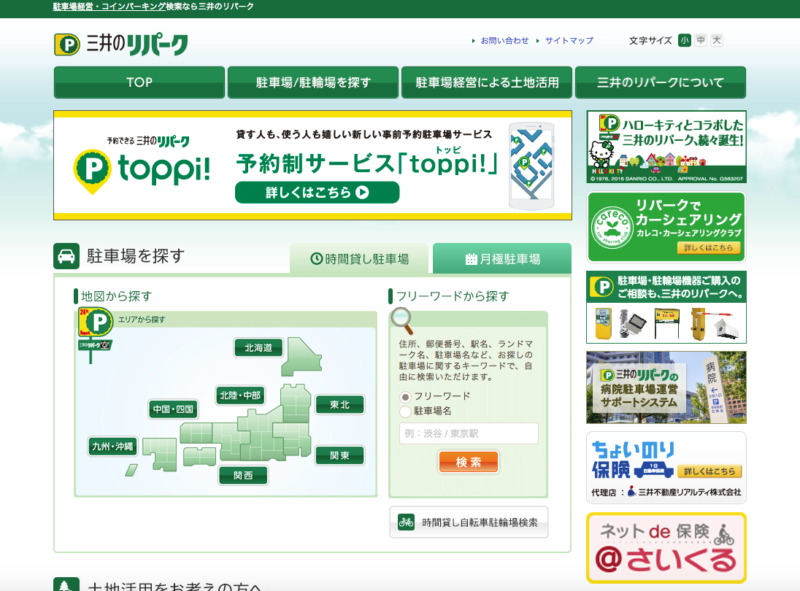800x591 pixels.
Task: Select the 駐車場名 radio button
Action: click(405, 411)
